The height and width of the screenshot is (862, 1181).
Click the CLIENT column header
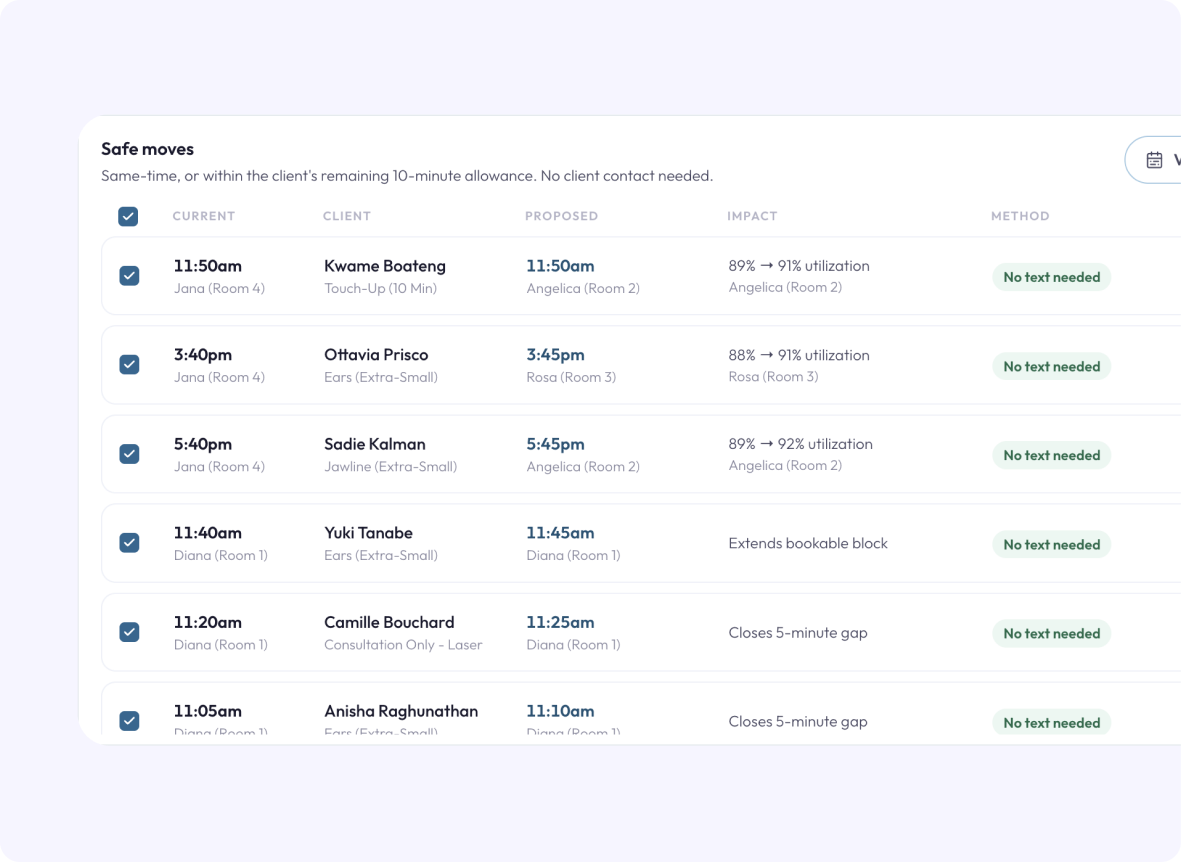[x=346, y=216]
